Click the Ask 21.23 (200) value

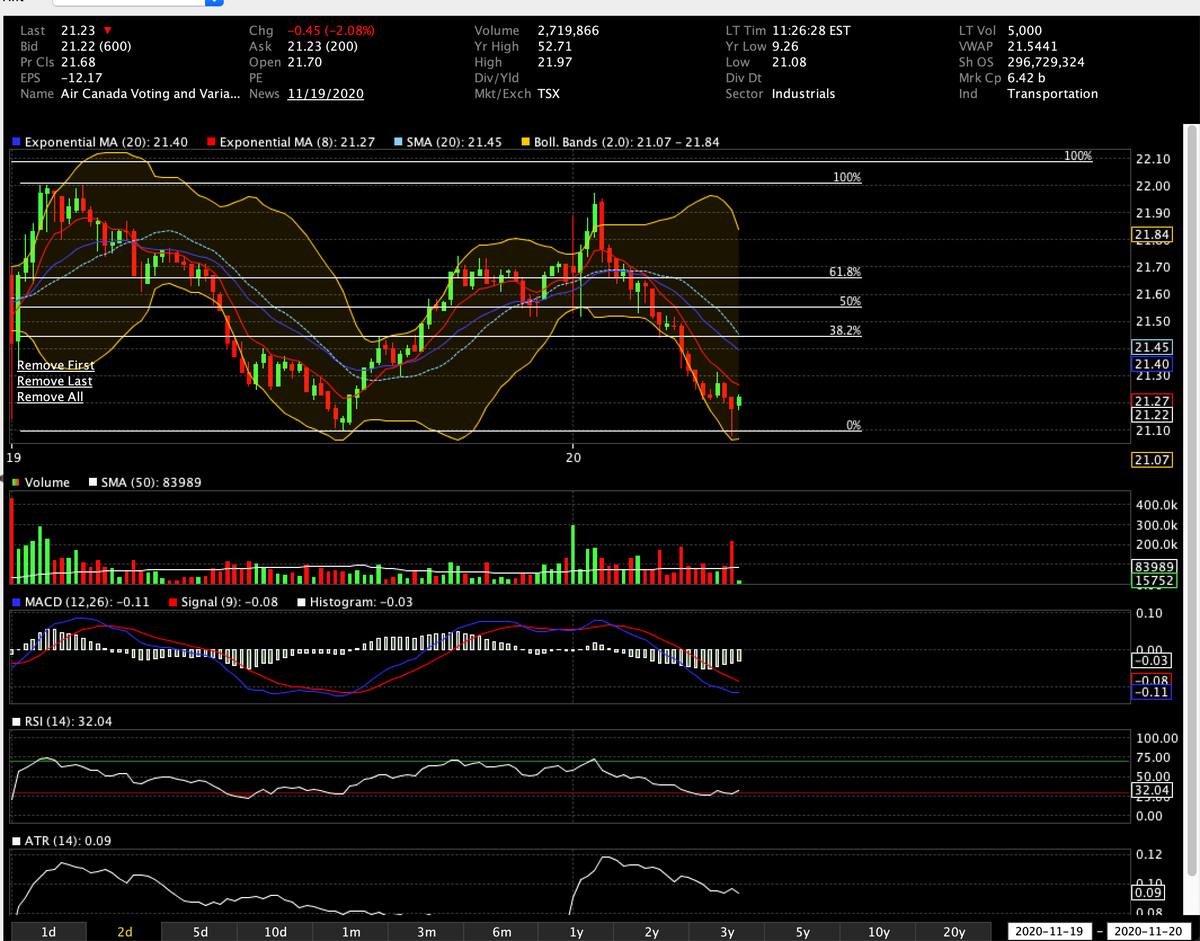pos(322,46)
